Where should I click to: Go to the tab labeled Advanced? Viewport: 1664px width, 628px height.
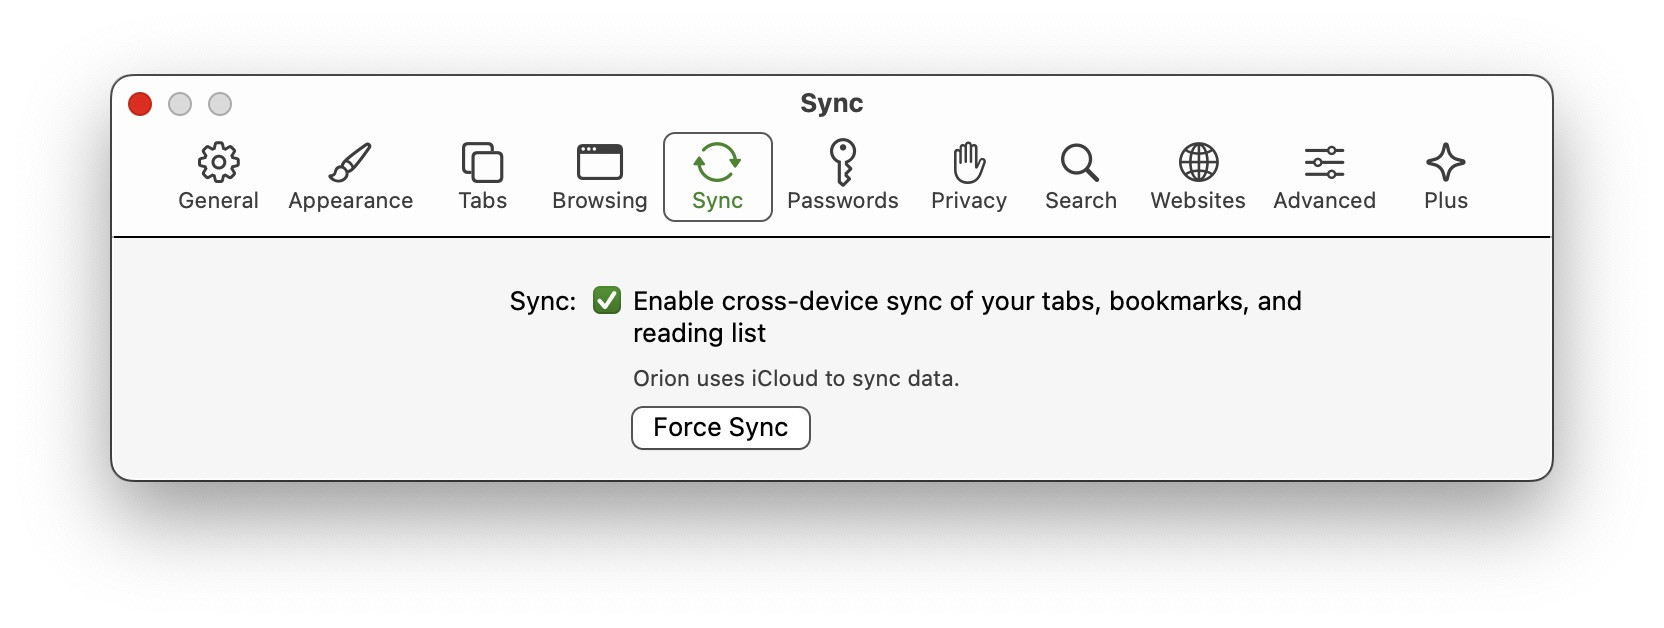point(1324,201)
